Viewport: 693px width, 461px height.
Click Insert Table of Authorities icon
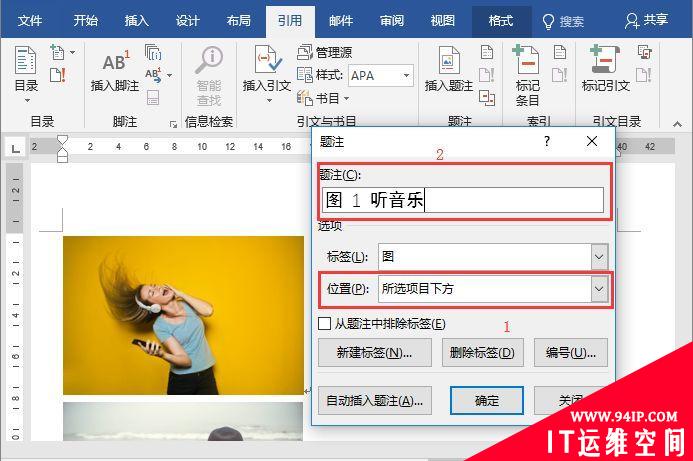coord(644,52)
